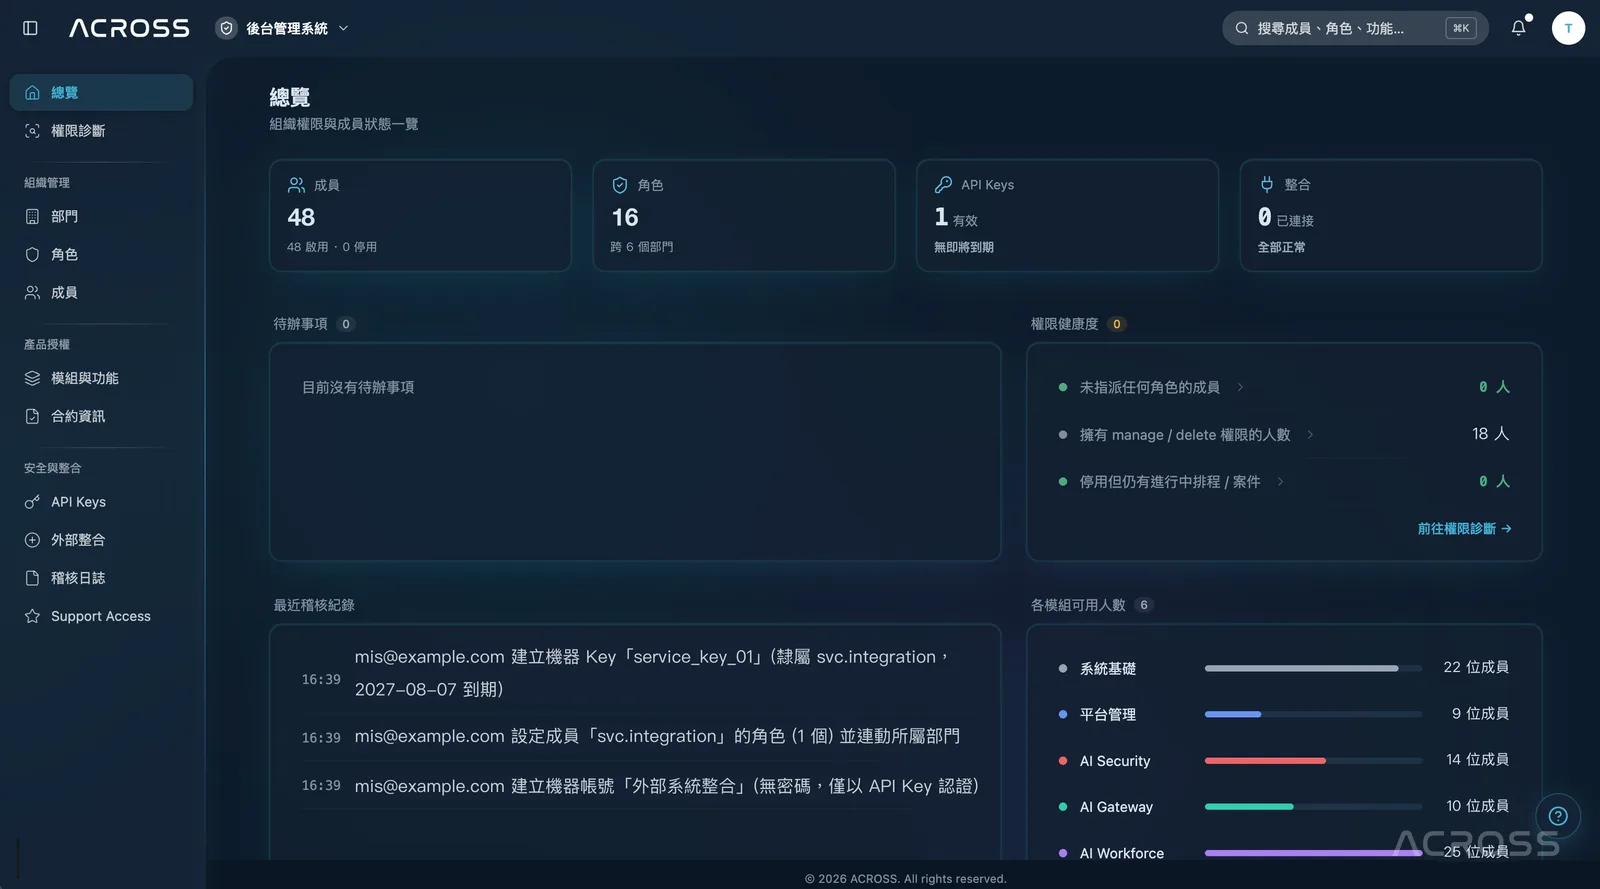Click the shield icon next to sidebar 角色
This screenshot has height=889, width=1600.
click(x=32, y=254)
